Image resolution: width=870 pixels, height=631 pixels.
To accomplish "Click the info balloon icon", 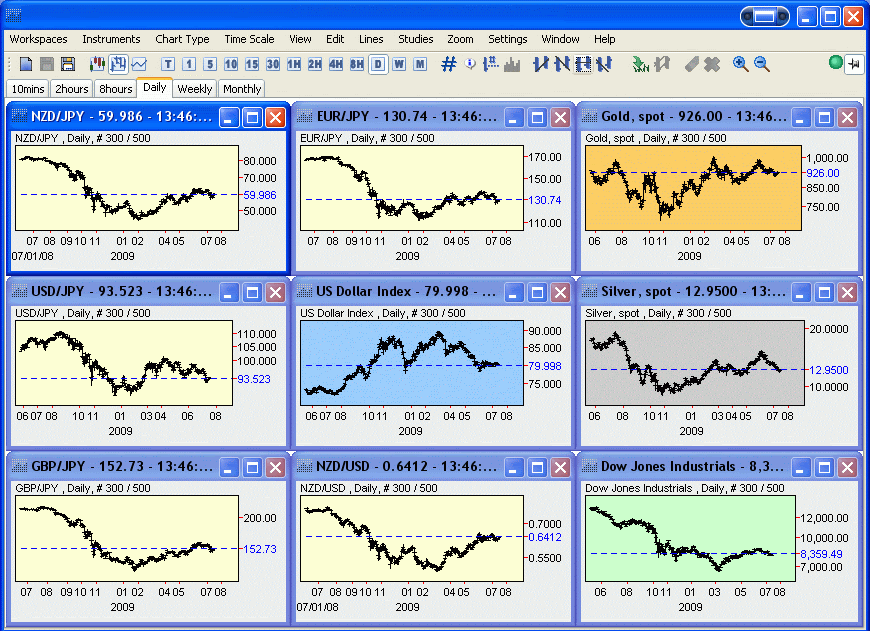I will pyautogui.click(x=470, y=64).
